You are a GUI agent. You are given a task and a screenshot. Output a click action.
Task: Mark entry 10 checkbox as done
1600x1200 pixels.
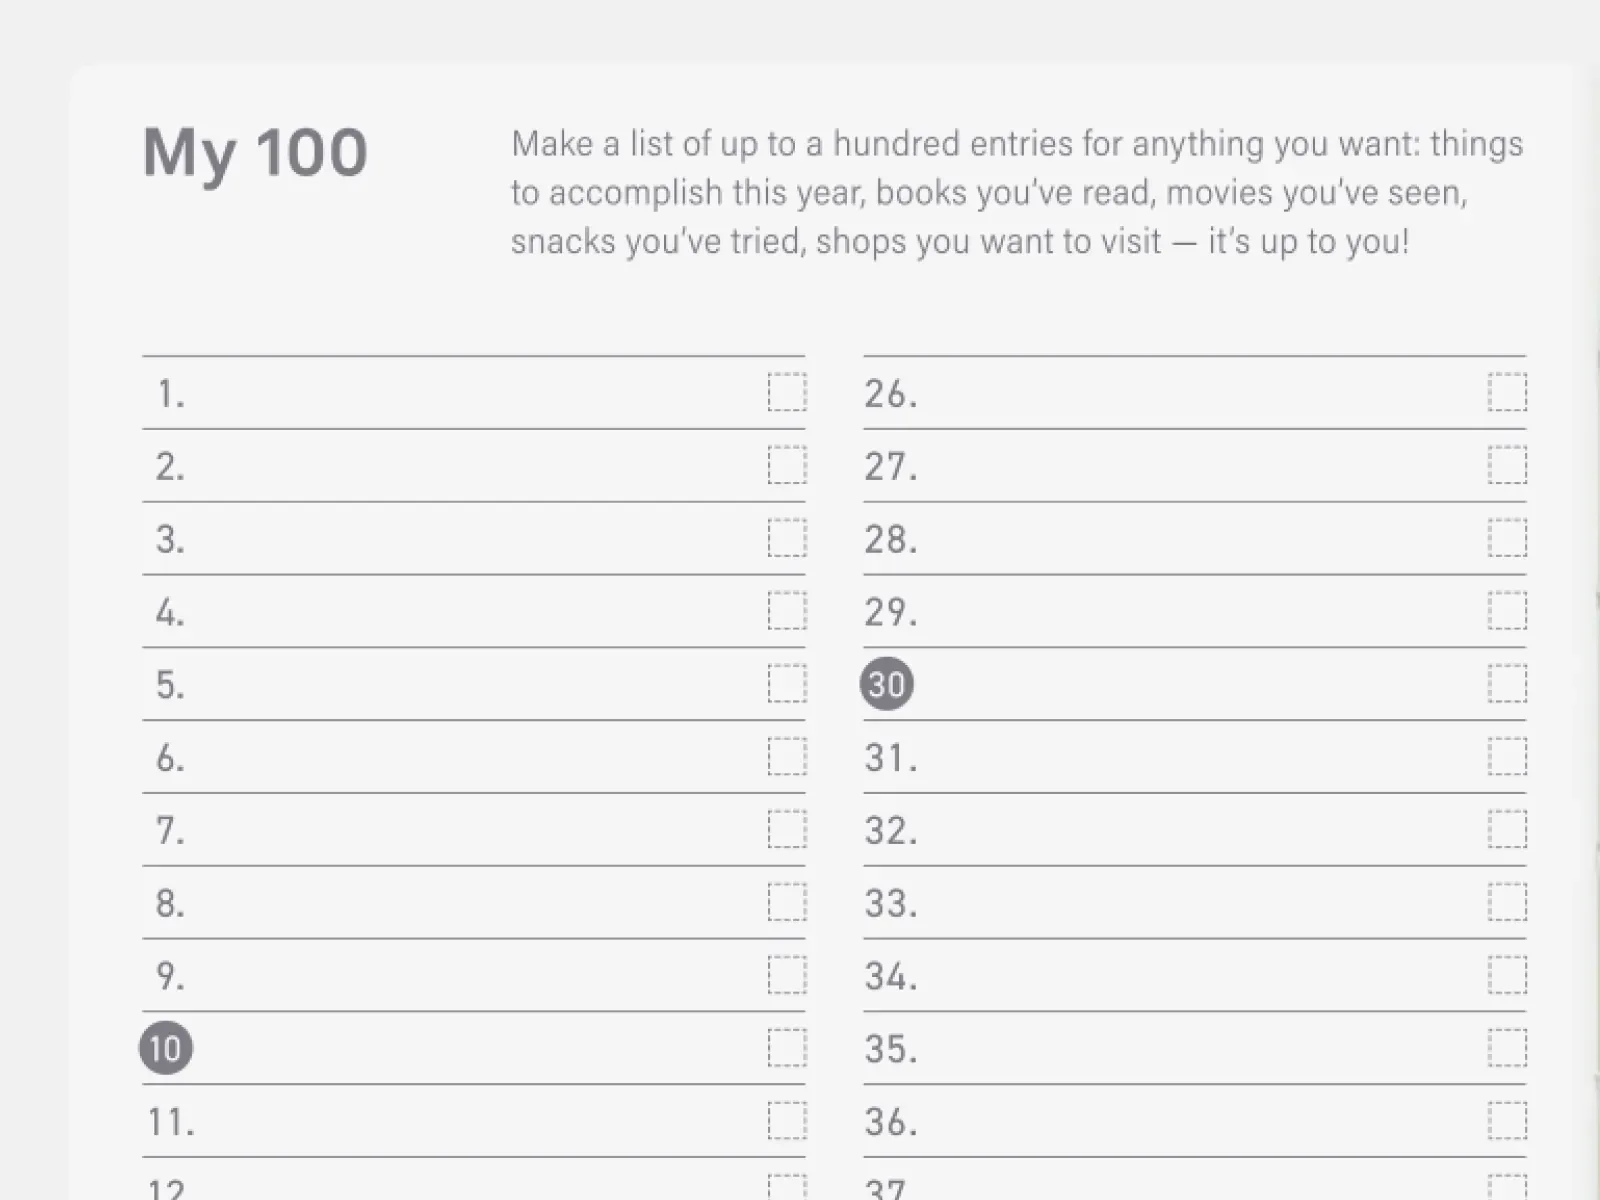click(787, 1048)
